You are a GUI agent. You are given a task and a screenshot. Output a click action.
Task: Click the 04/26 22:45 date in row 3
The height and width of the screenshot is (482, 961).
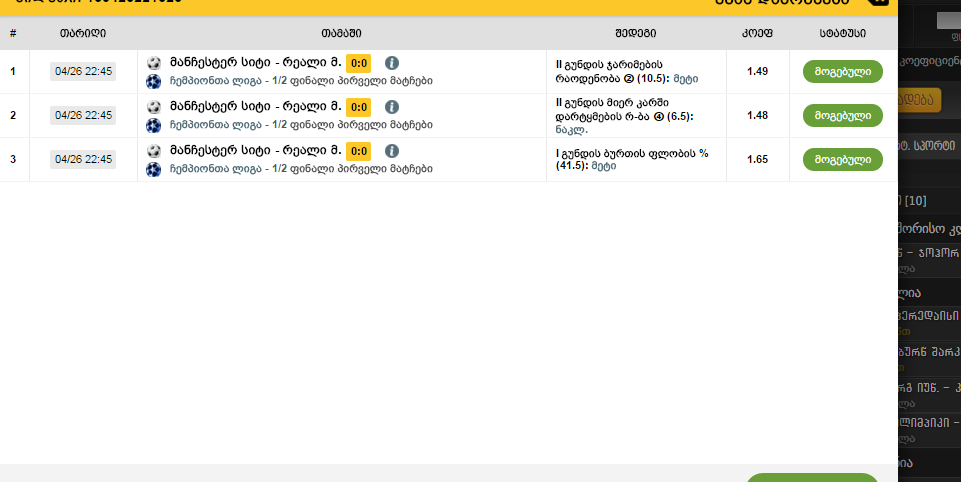[x=83, y=159]
